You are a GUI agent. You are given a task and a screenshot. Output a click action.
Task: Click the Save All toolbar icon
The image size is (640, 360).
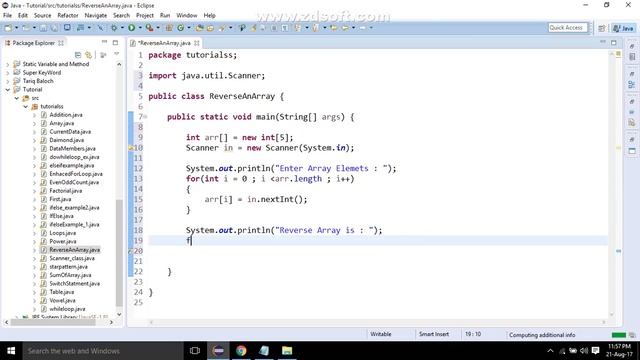pos(53,28)
